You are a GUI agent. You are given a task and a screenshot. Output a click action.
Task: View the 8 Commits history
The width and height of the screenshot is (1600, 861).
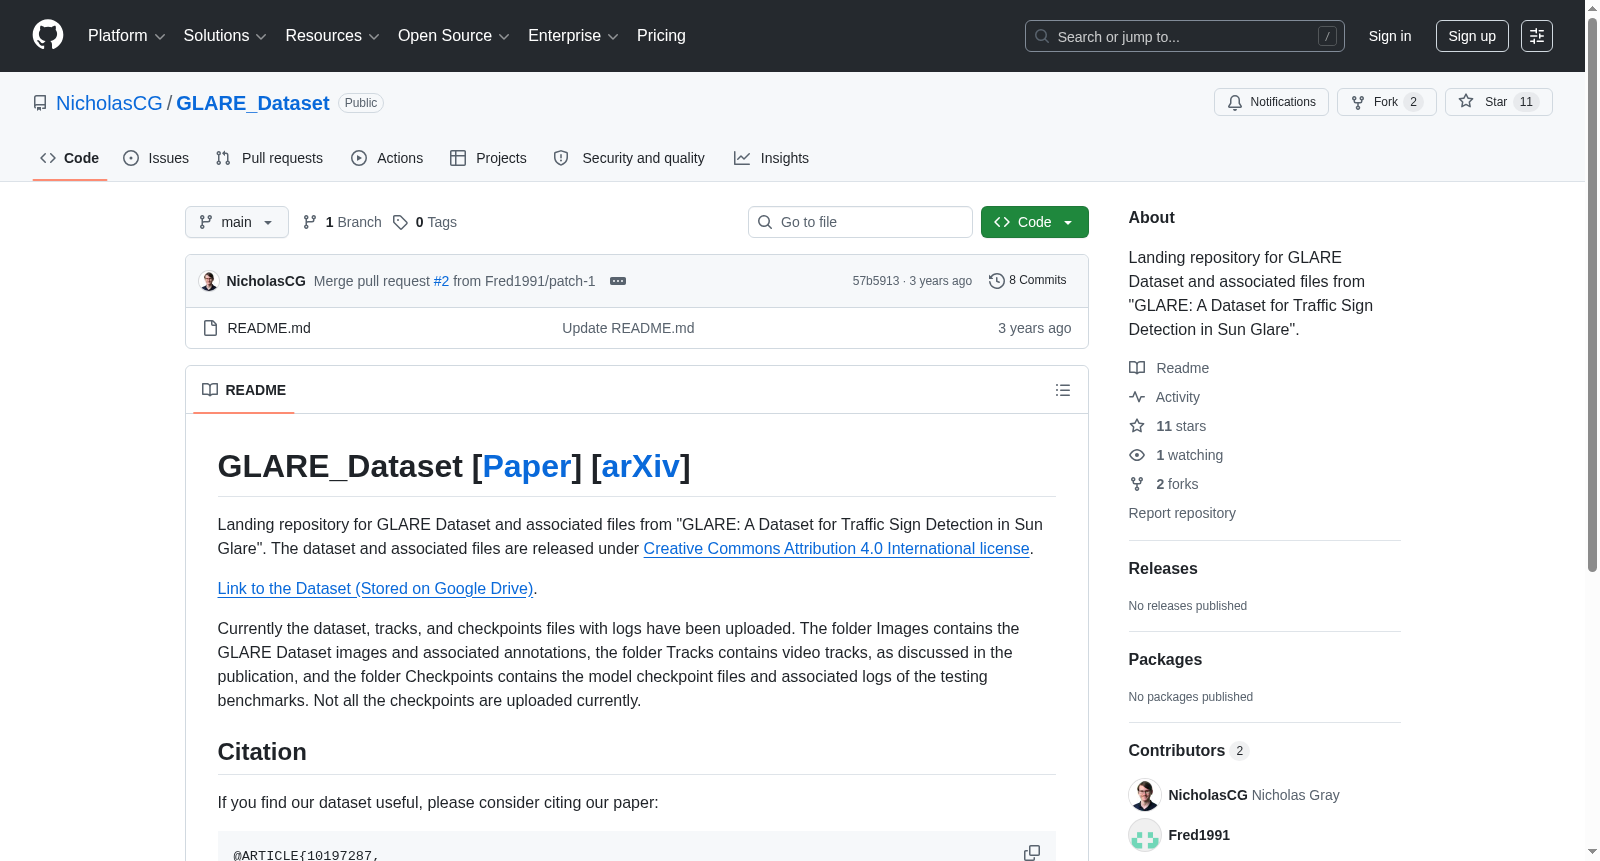point(1028,281)
